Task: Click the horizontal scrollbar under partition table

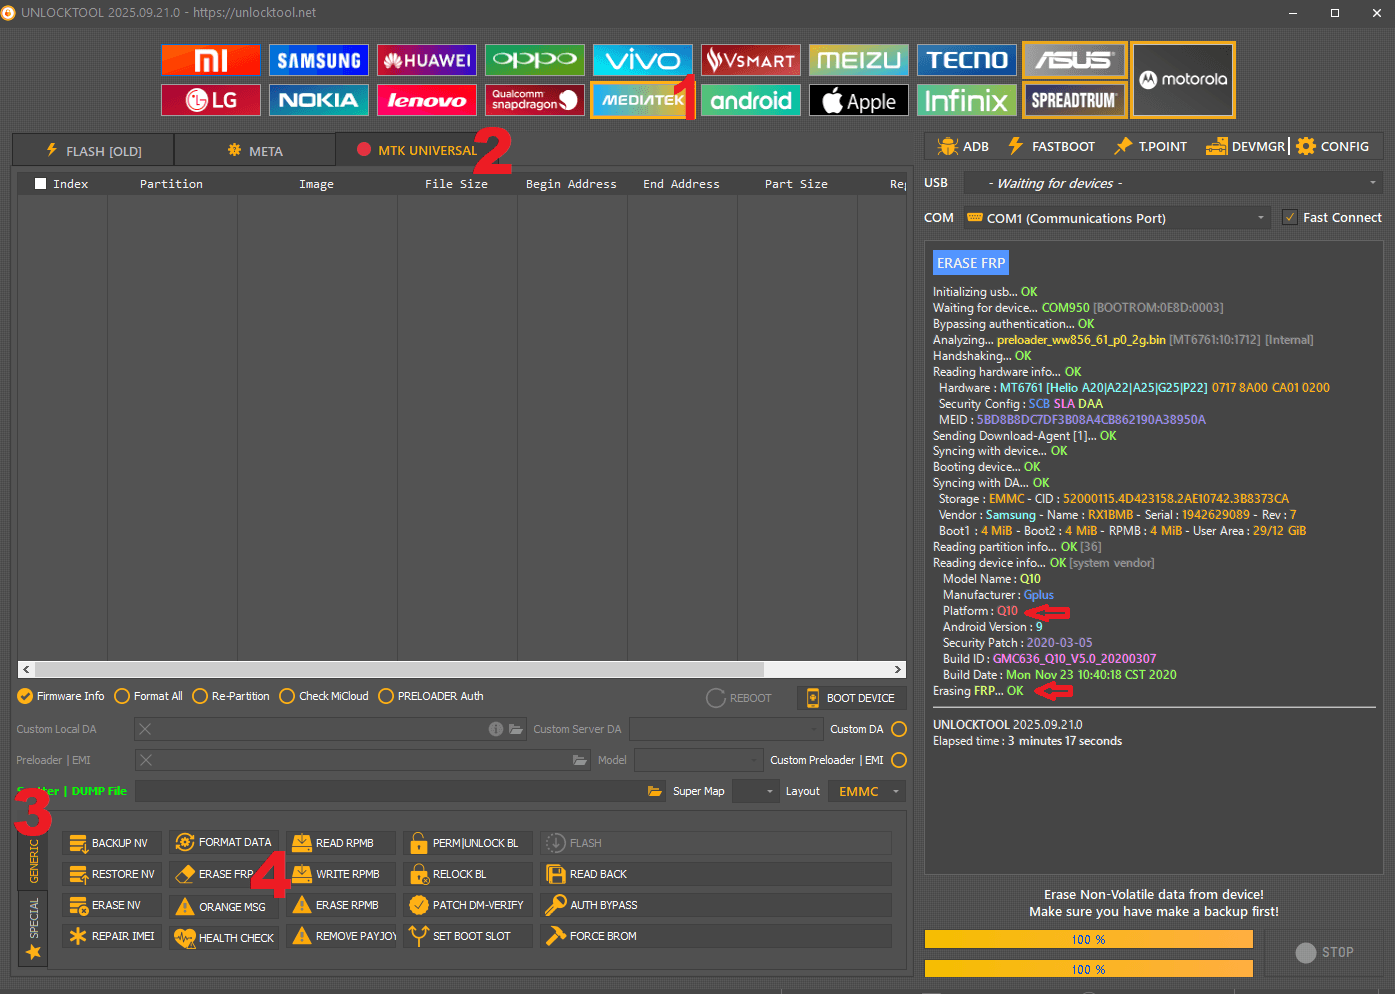Action: point(400,670)
